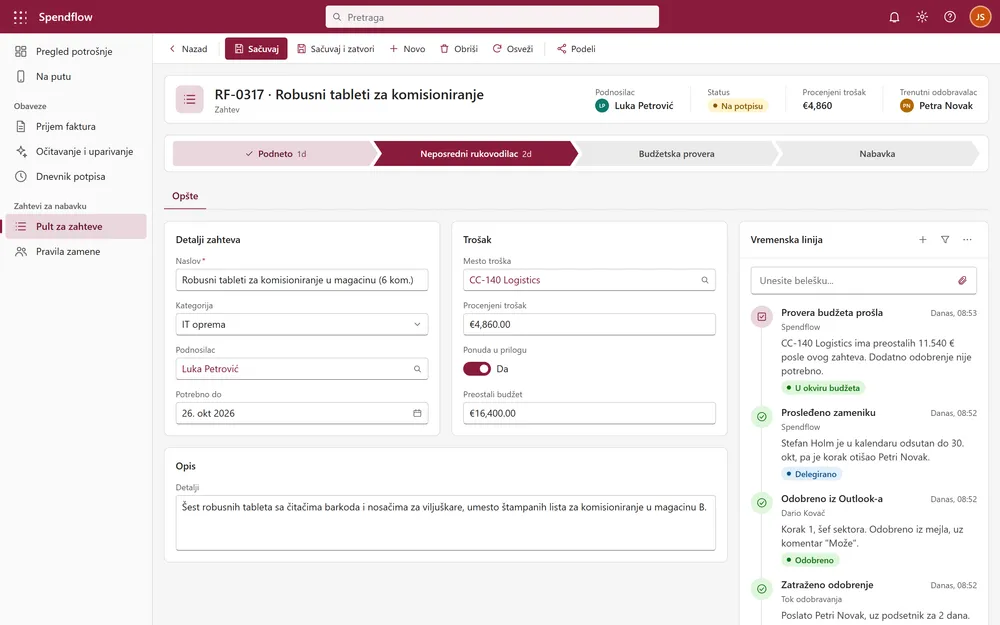Screen dimensions: 1000x625
Task: Delete the request with Obriši
Action: coord(459,49)
